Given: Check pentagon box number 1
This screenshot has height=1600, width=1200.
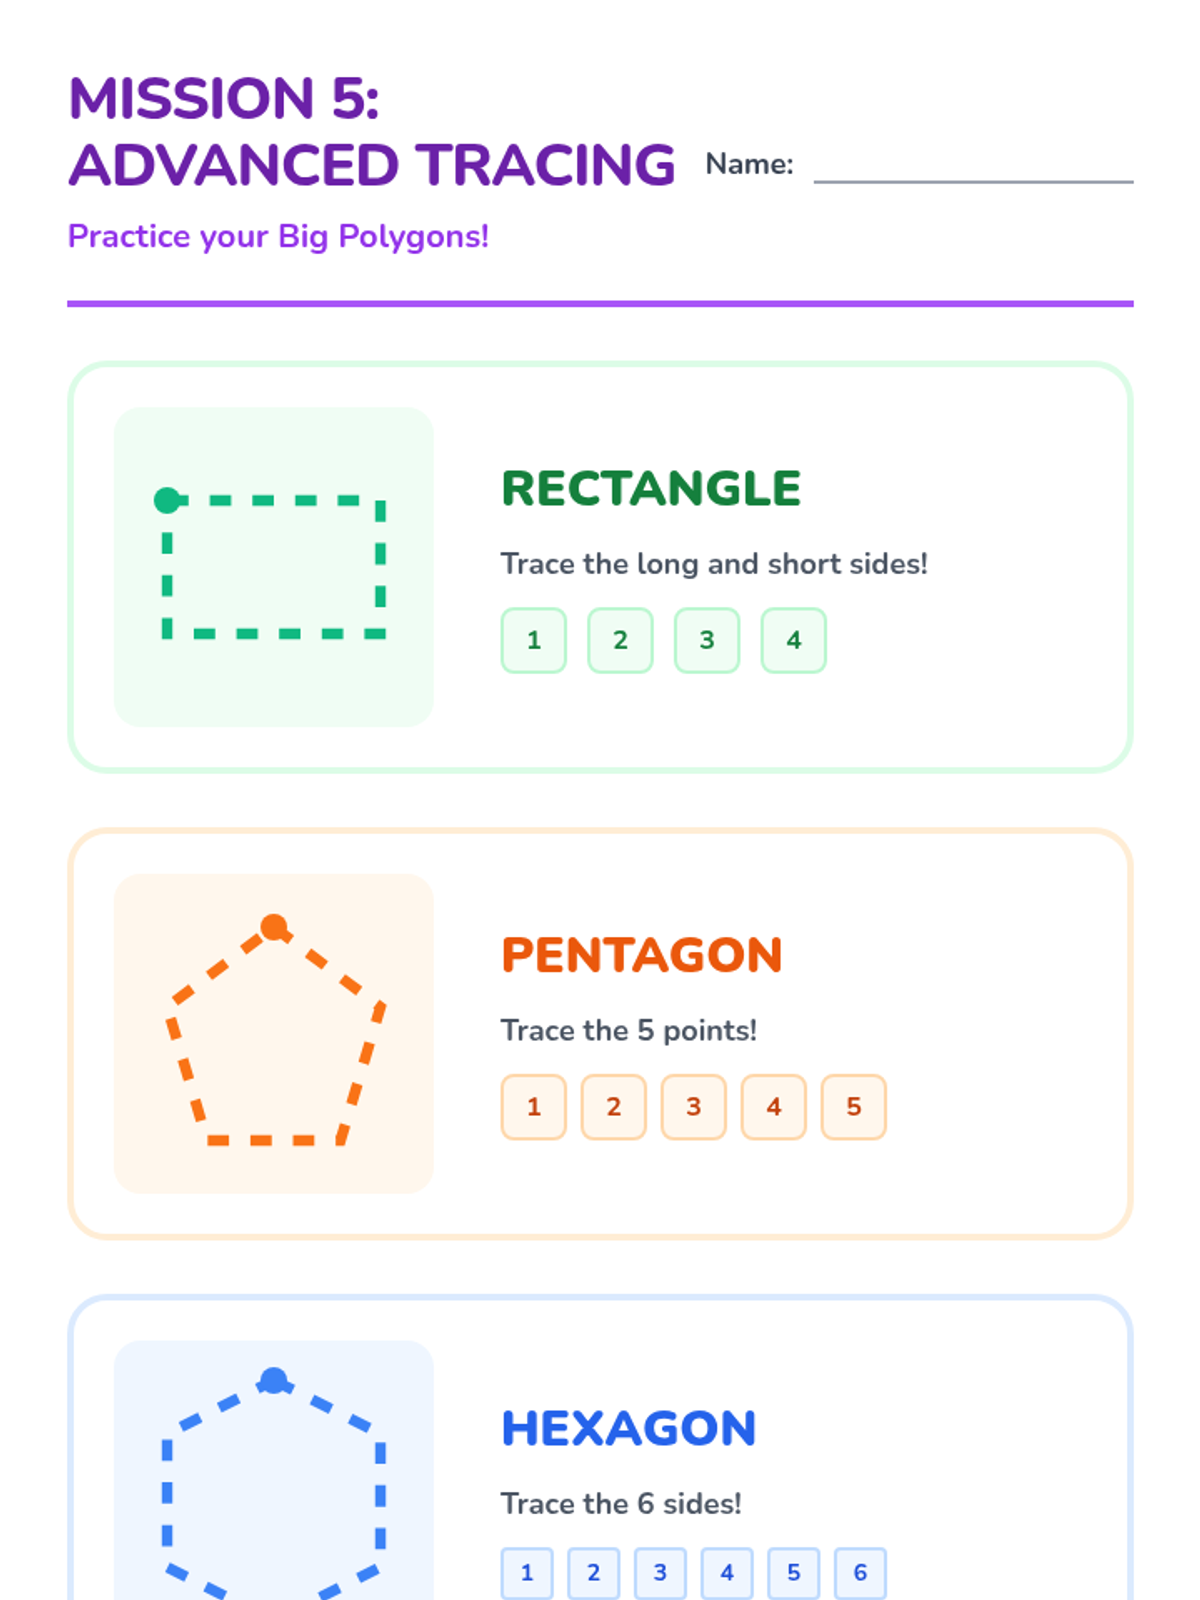Looking at the screenshot, I should tap(533, 1107).
